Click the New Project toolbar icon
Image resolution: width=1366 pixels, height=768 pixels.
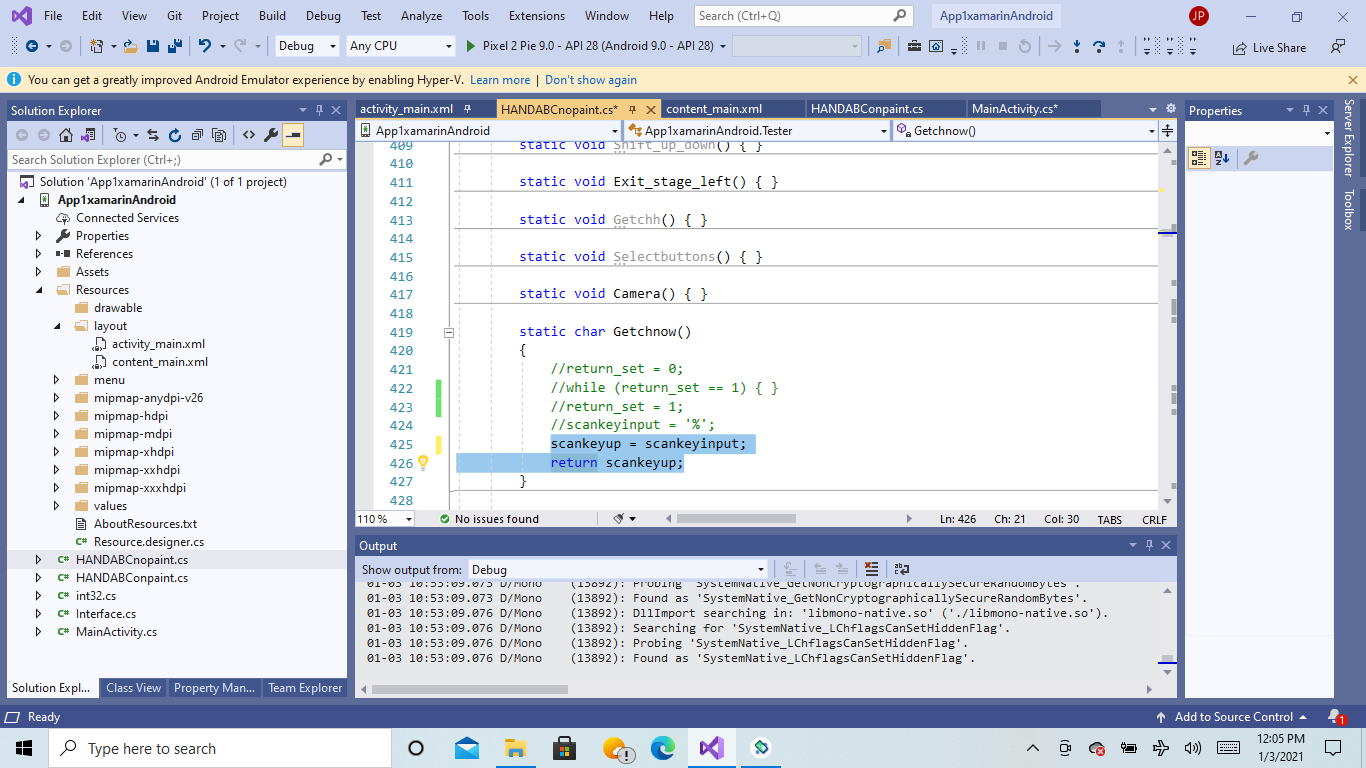pyautogui.click(x=97, y=46)
